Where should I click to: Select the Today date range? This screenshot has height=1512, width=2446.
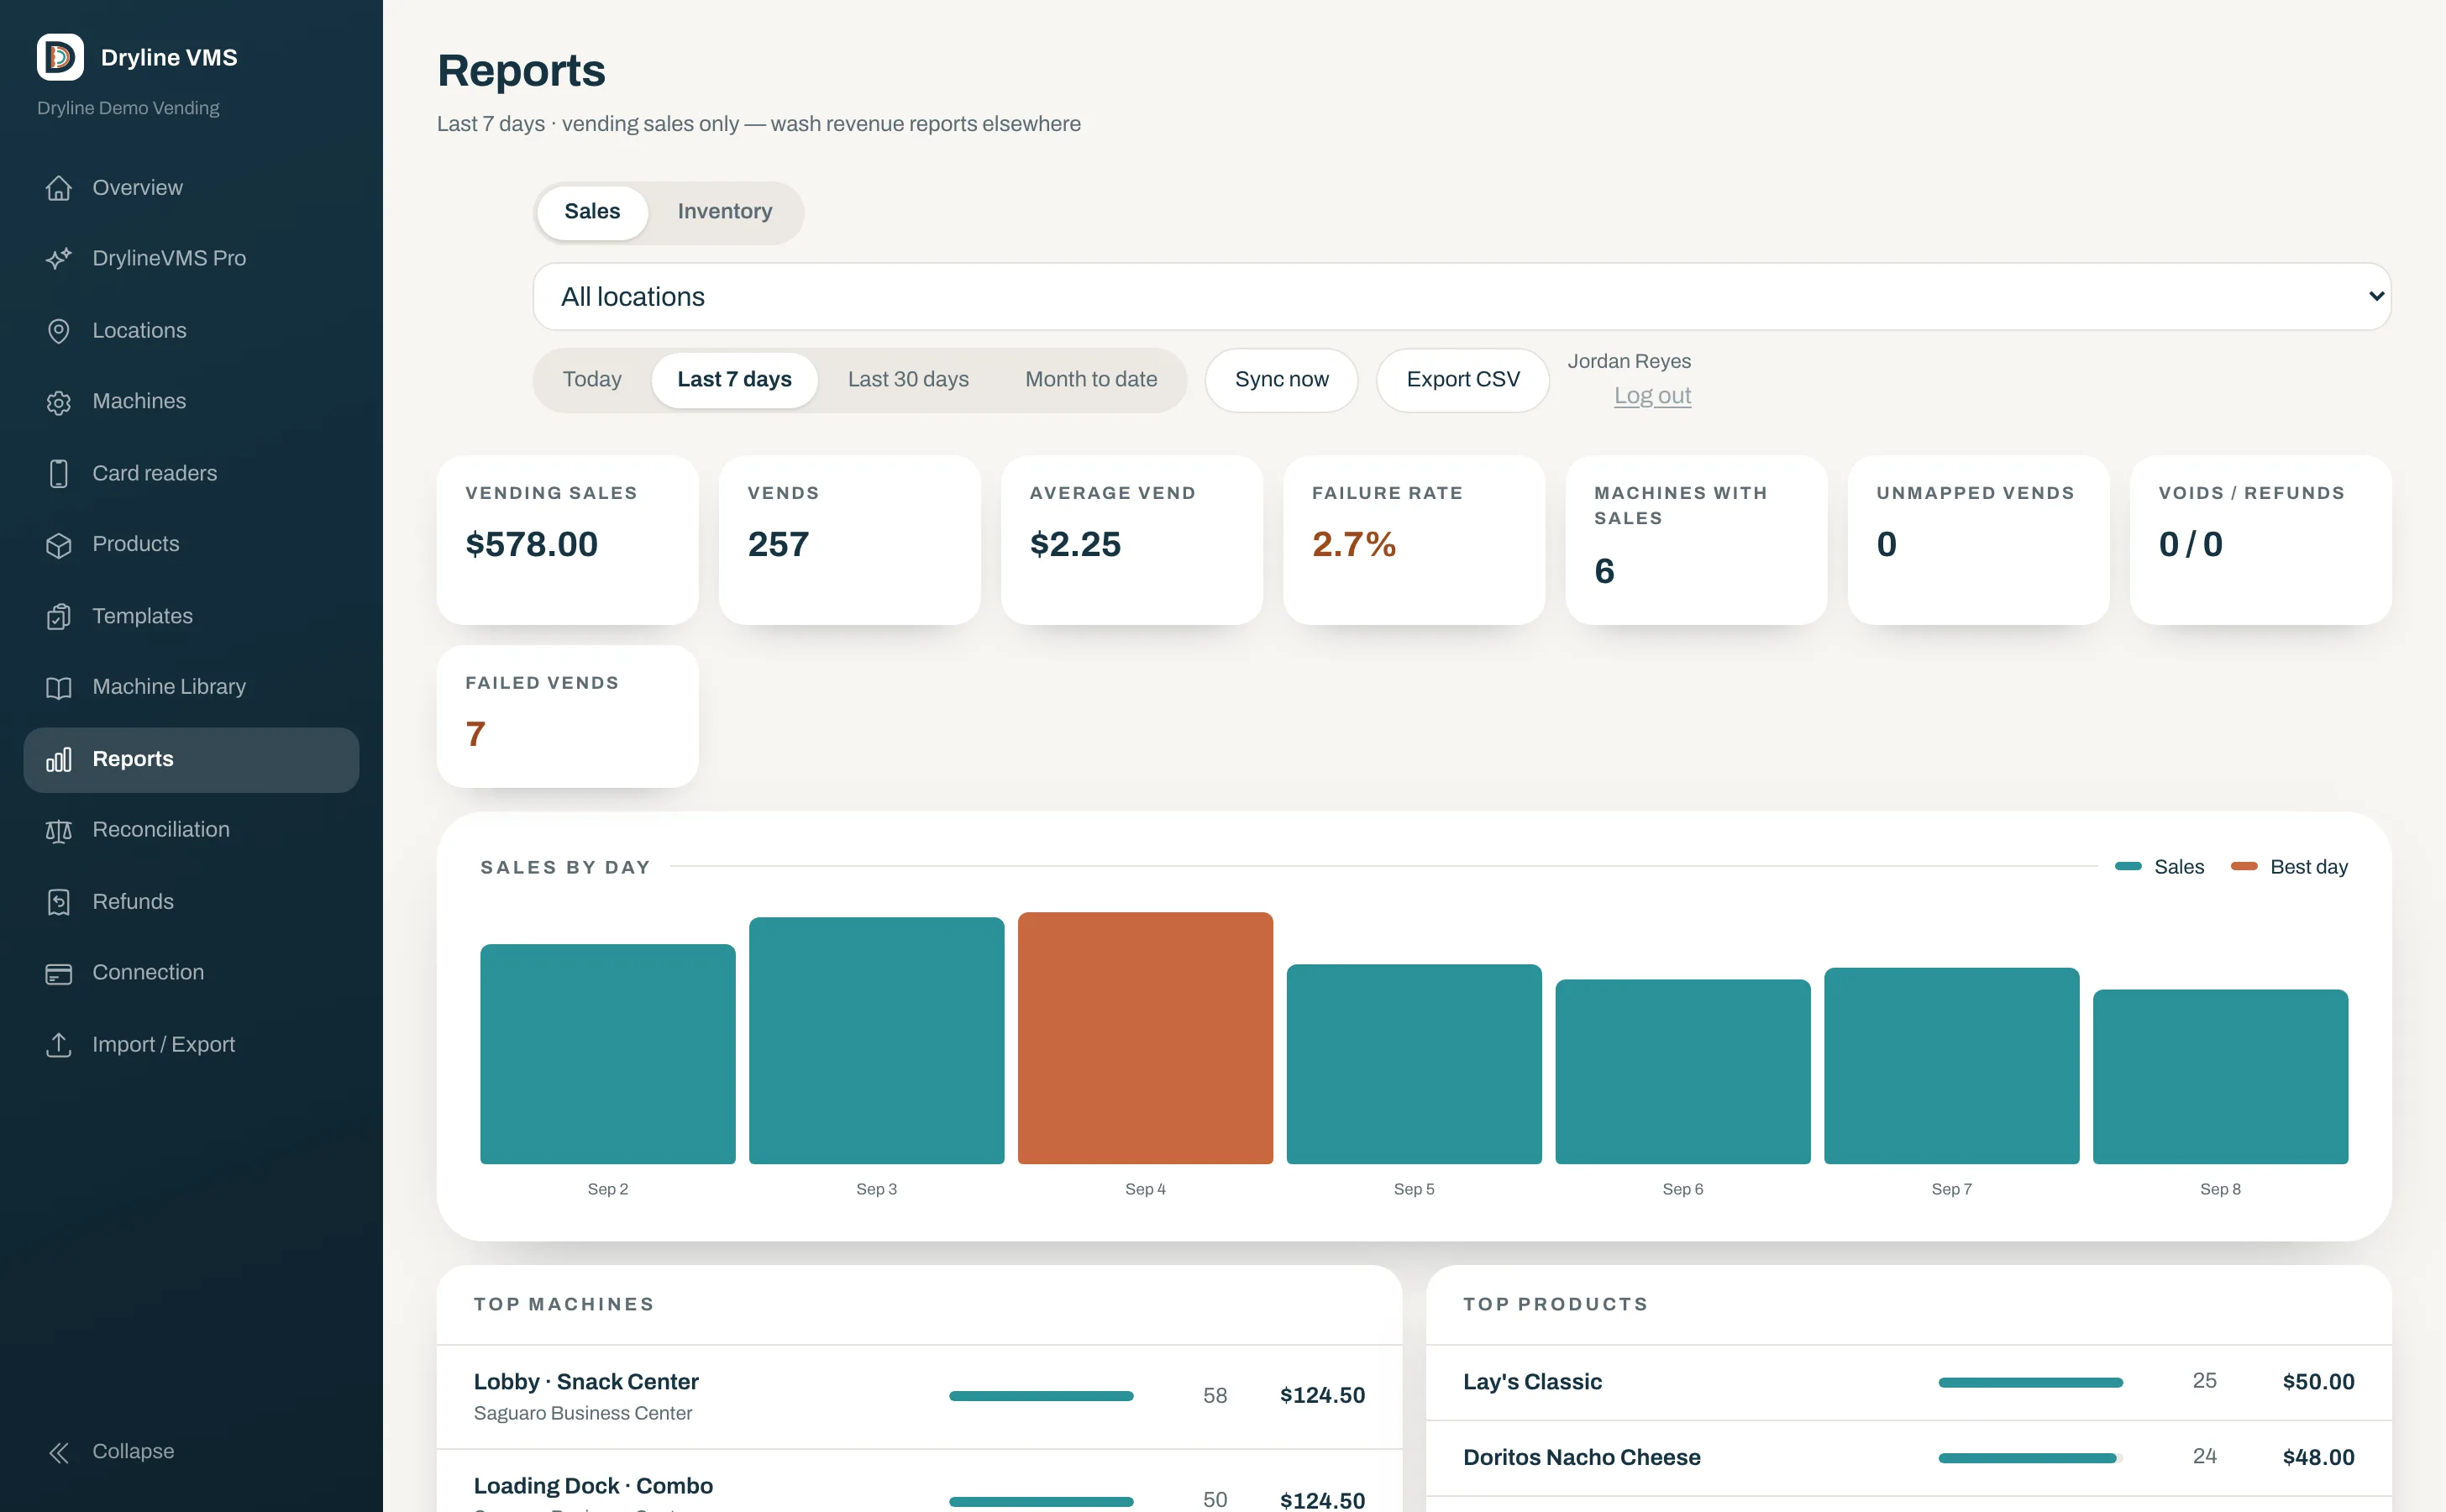point(592,380)
